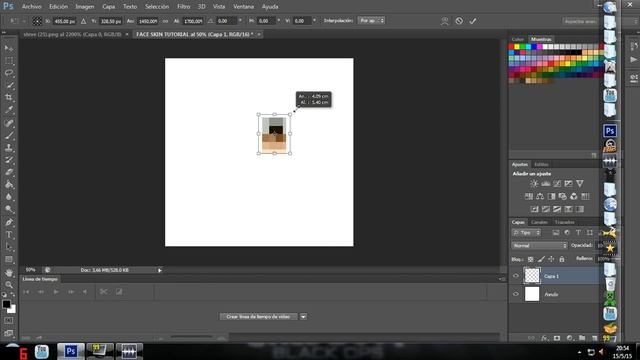Toggle lock image pixels
Viewport: 640px width, 360px height.
point(541,259)
